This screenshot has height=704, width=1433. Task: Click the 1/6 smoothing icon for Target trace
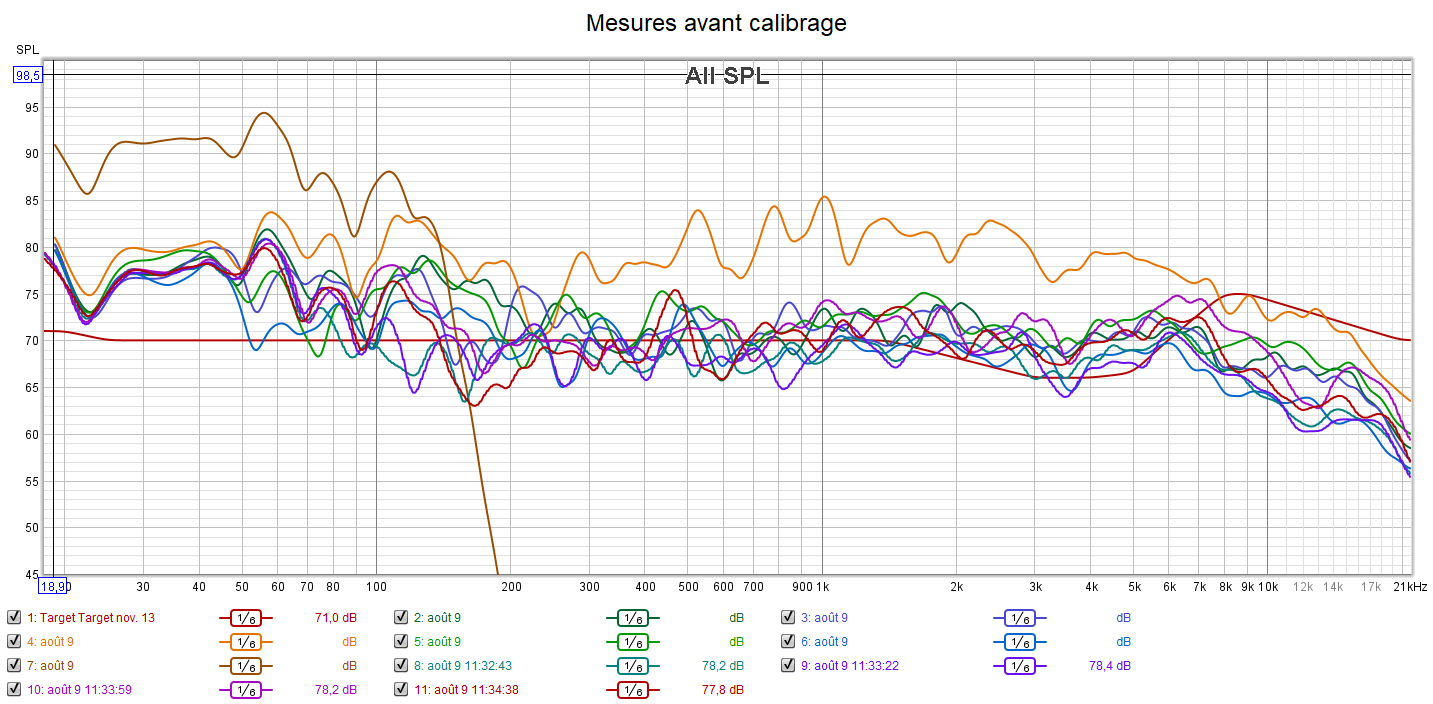click(246, 618)
